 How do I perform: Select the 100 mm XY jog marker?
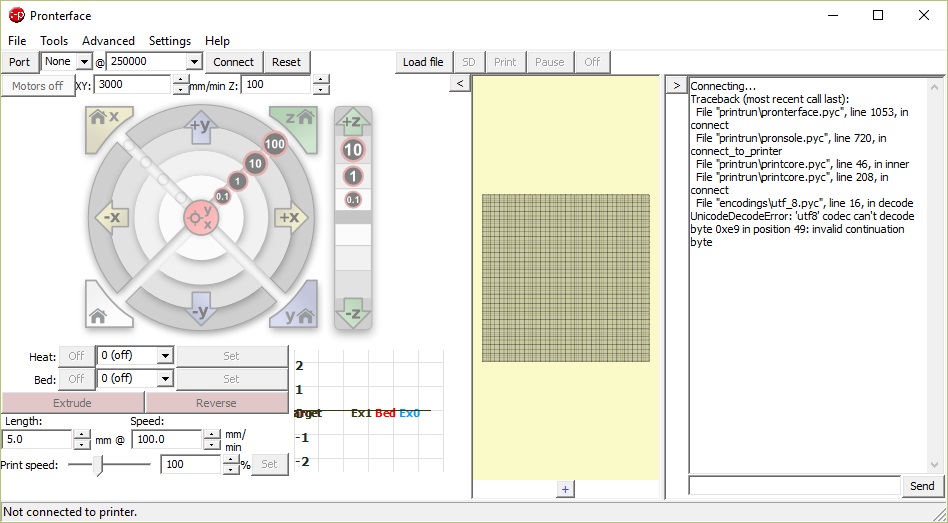tap(274, 144)
